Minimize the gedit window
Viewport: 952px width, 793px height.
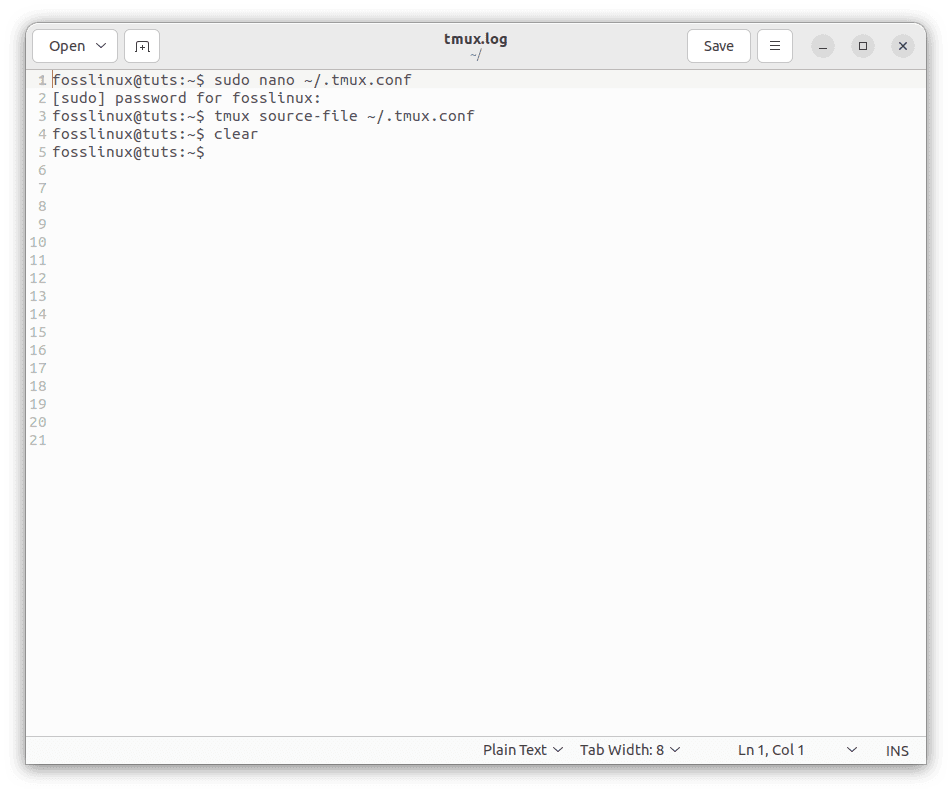[x=823, y=46]
